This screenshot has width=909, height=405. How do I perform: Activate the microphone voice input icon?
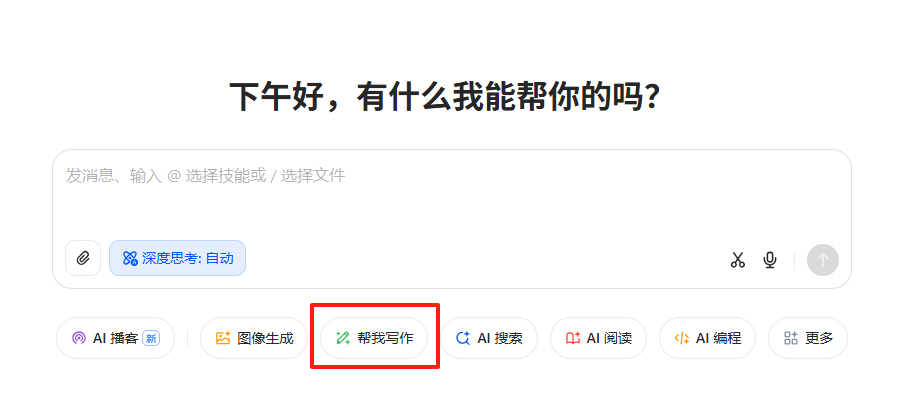coord(770,260)
